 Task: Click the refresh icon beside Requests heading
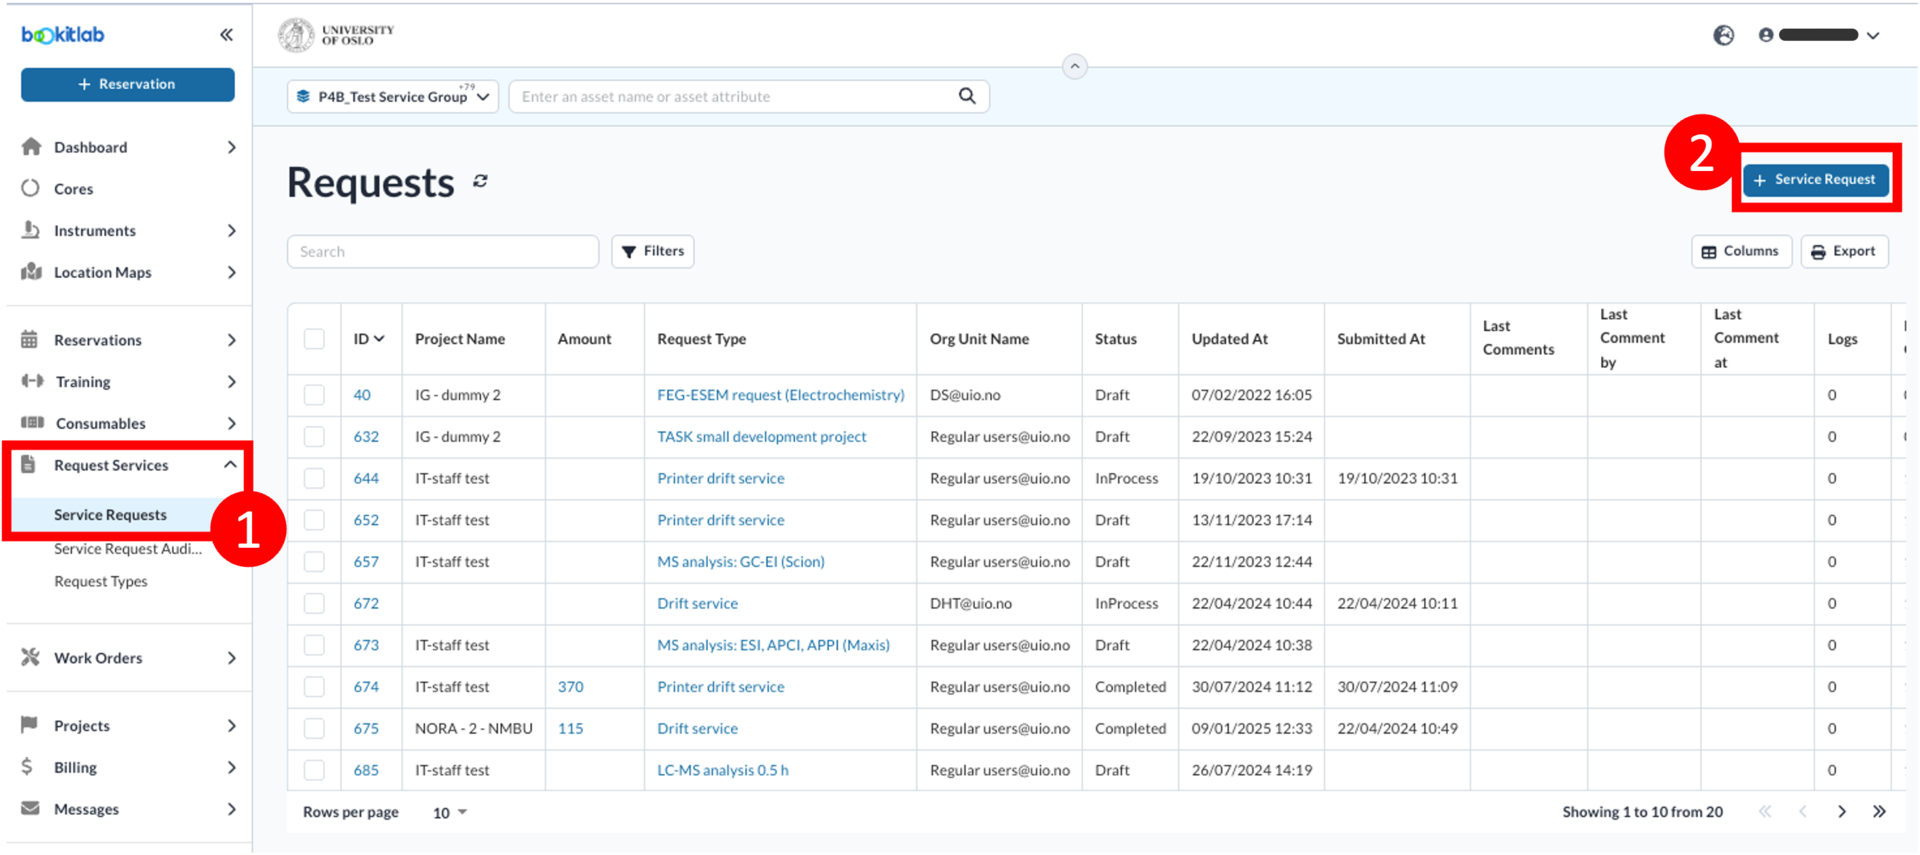click(x=481, y=181)
